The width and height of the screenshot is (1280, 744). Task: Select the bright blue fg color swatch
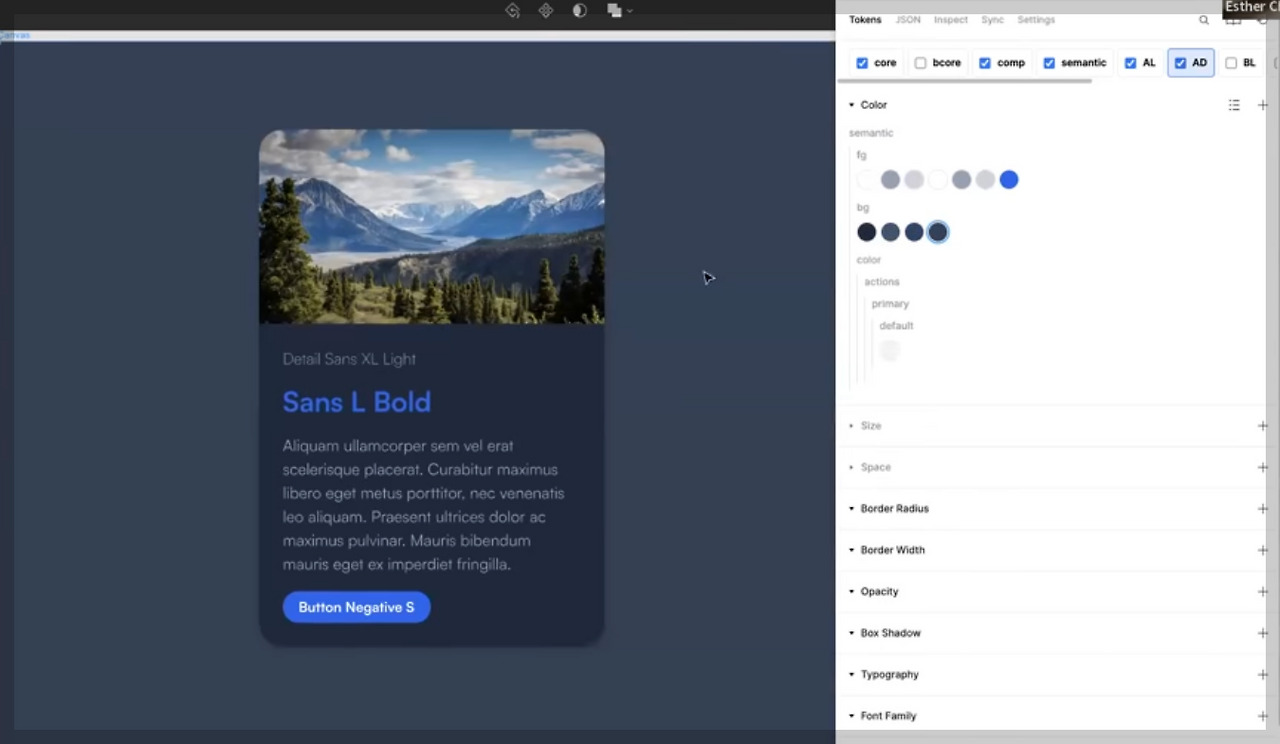pos(1008,179)
